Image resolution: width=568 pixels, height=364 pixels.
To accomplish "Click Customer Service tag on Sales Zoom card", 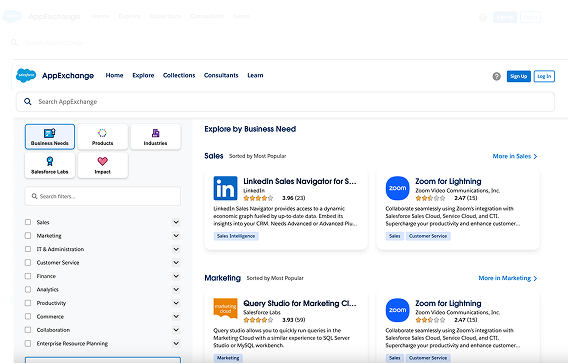I will (x=428, y=236).
